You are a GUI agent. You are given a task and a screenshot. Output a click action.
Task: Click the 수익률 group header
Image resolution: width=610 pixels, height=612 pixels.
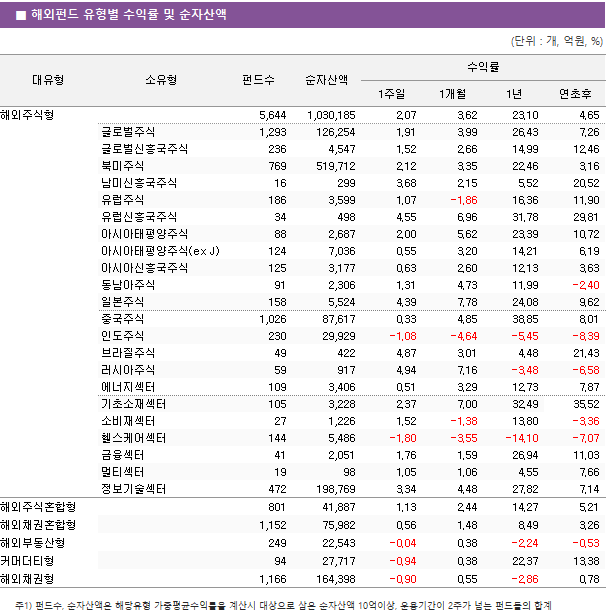click(x=483, y=67)
